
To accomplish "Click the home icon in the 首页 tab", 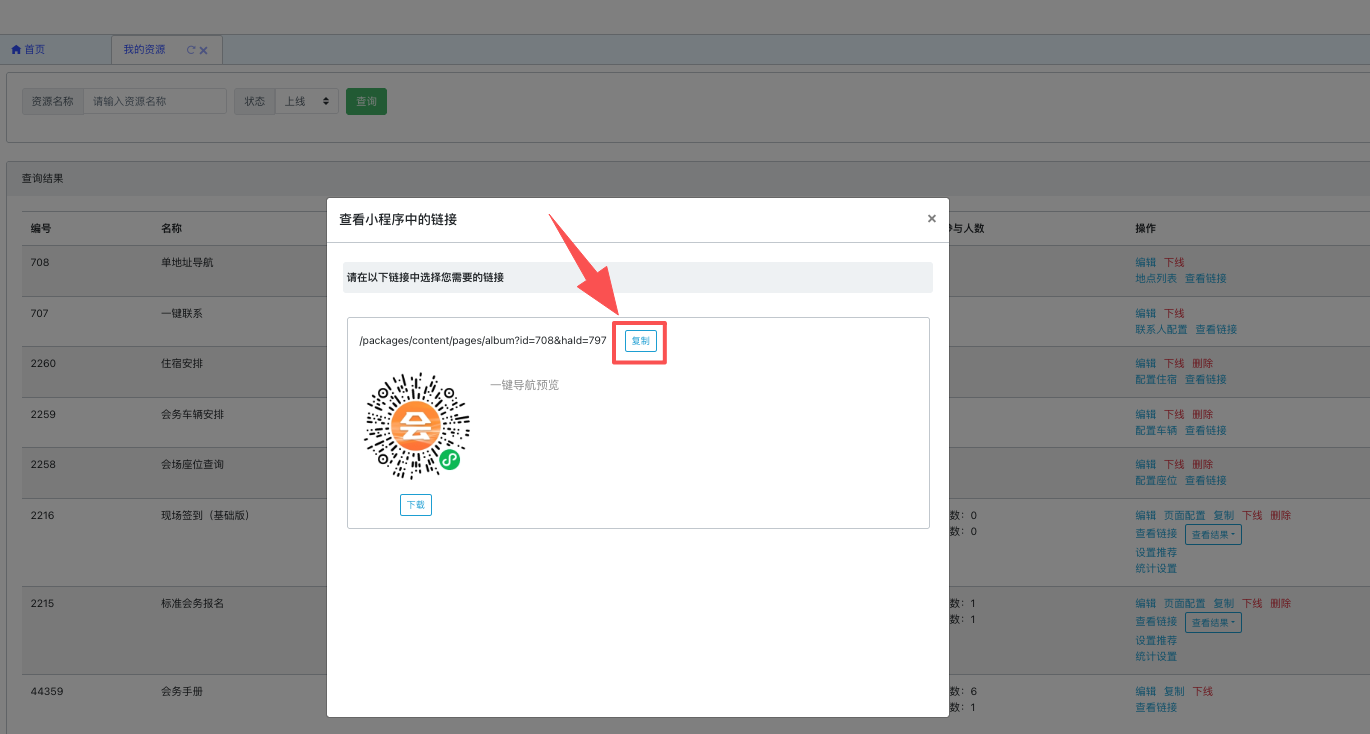I will [x=16, y=50].
